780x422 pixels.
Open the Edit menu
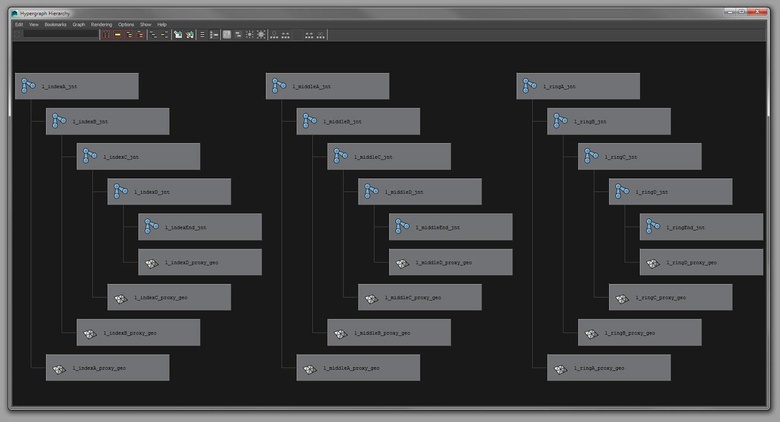point(18,24)
